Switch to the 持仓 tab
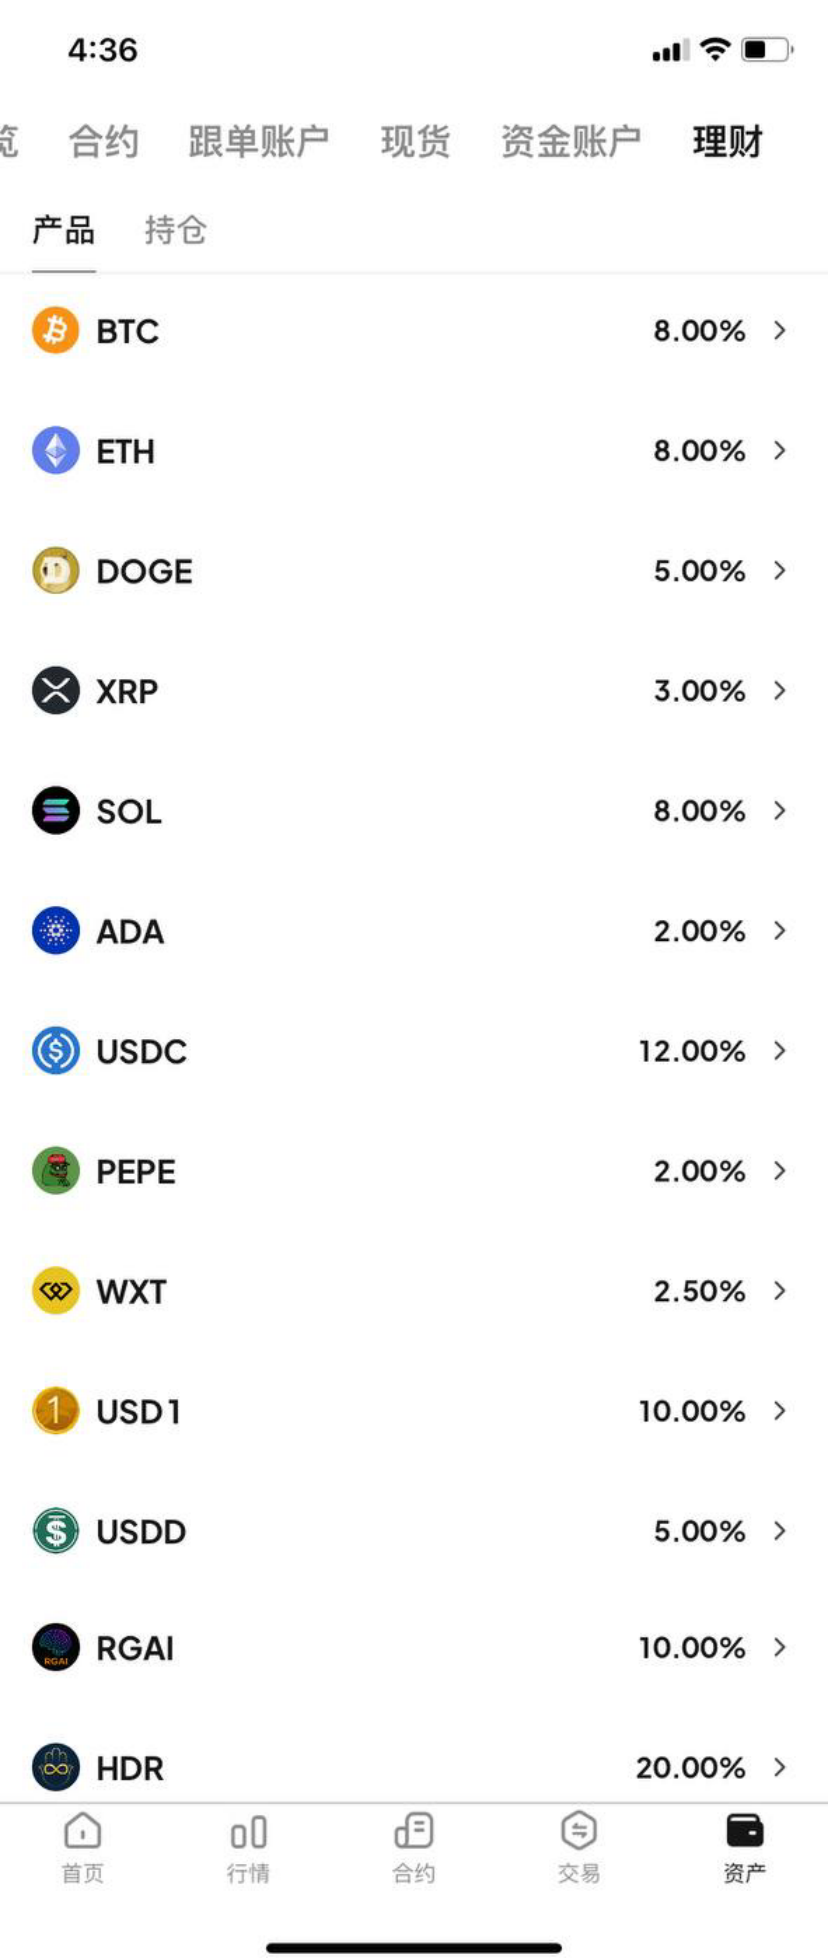 (175, 231)
